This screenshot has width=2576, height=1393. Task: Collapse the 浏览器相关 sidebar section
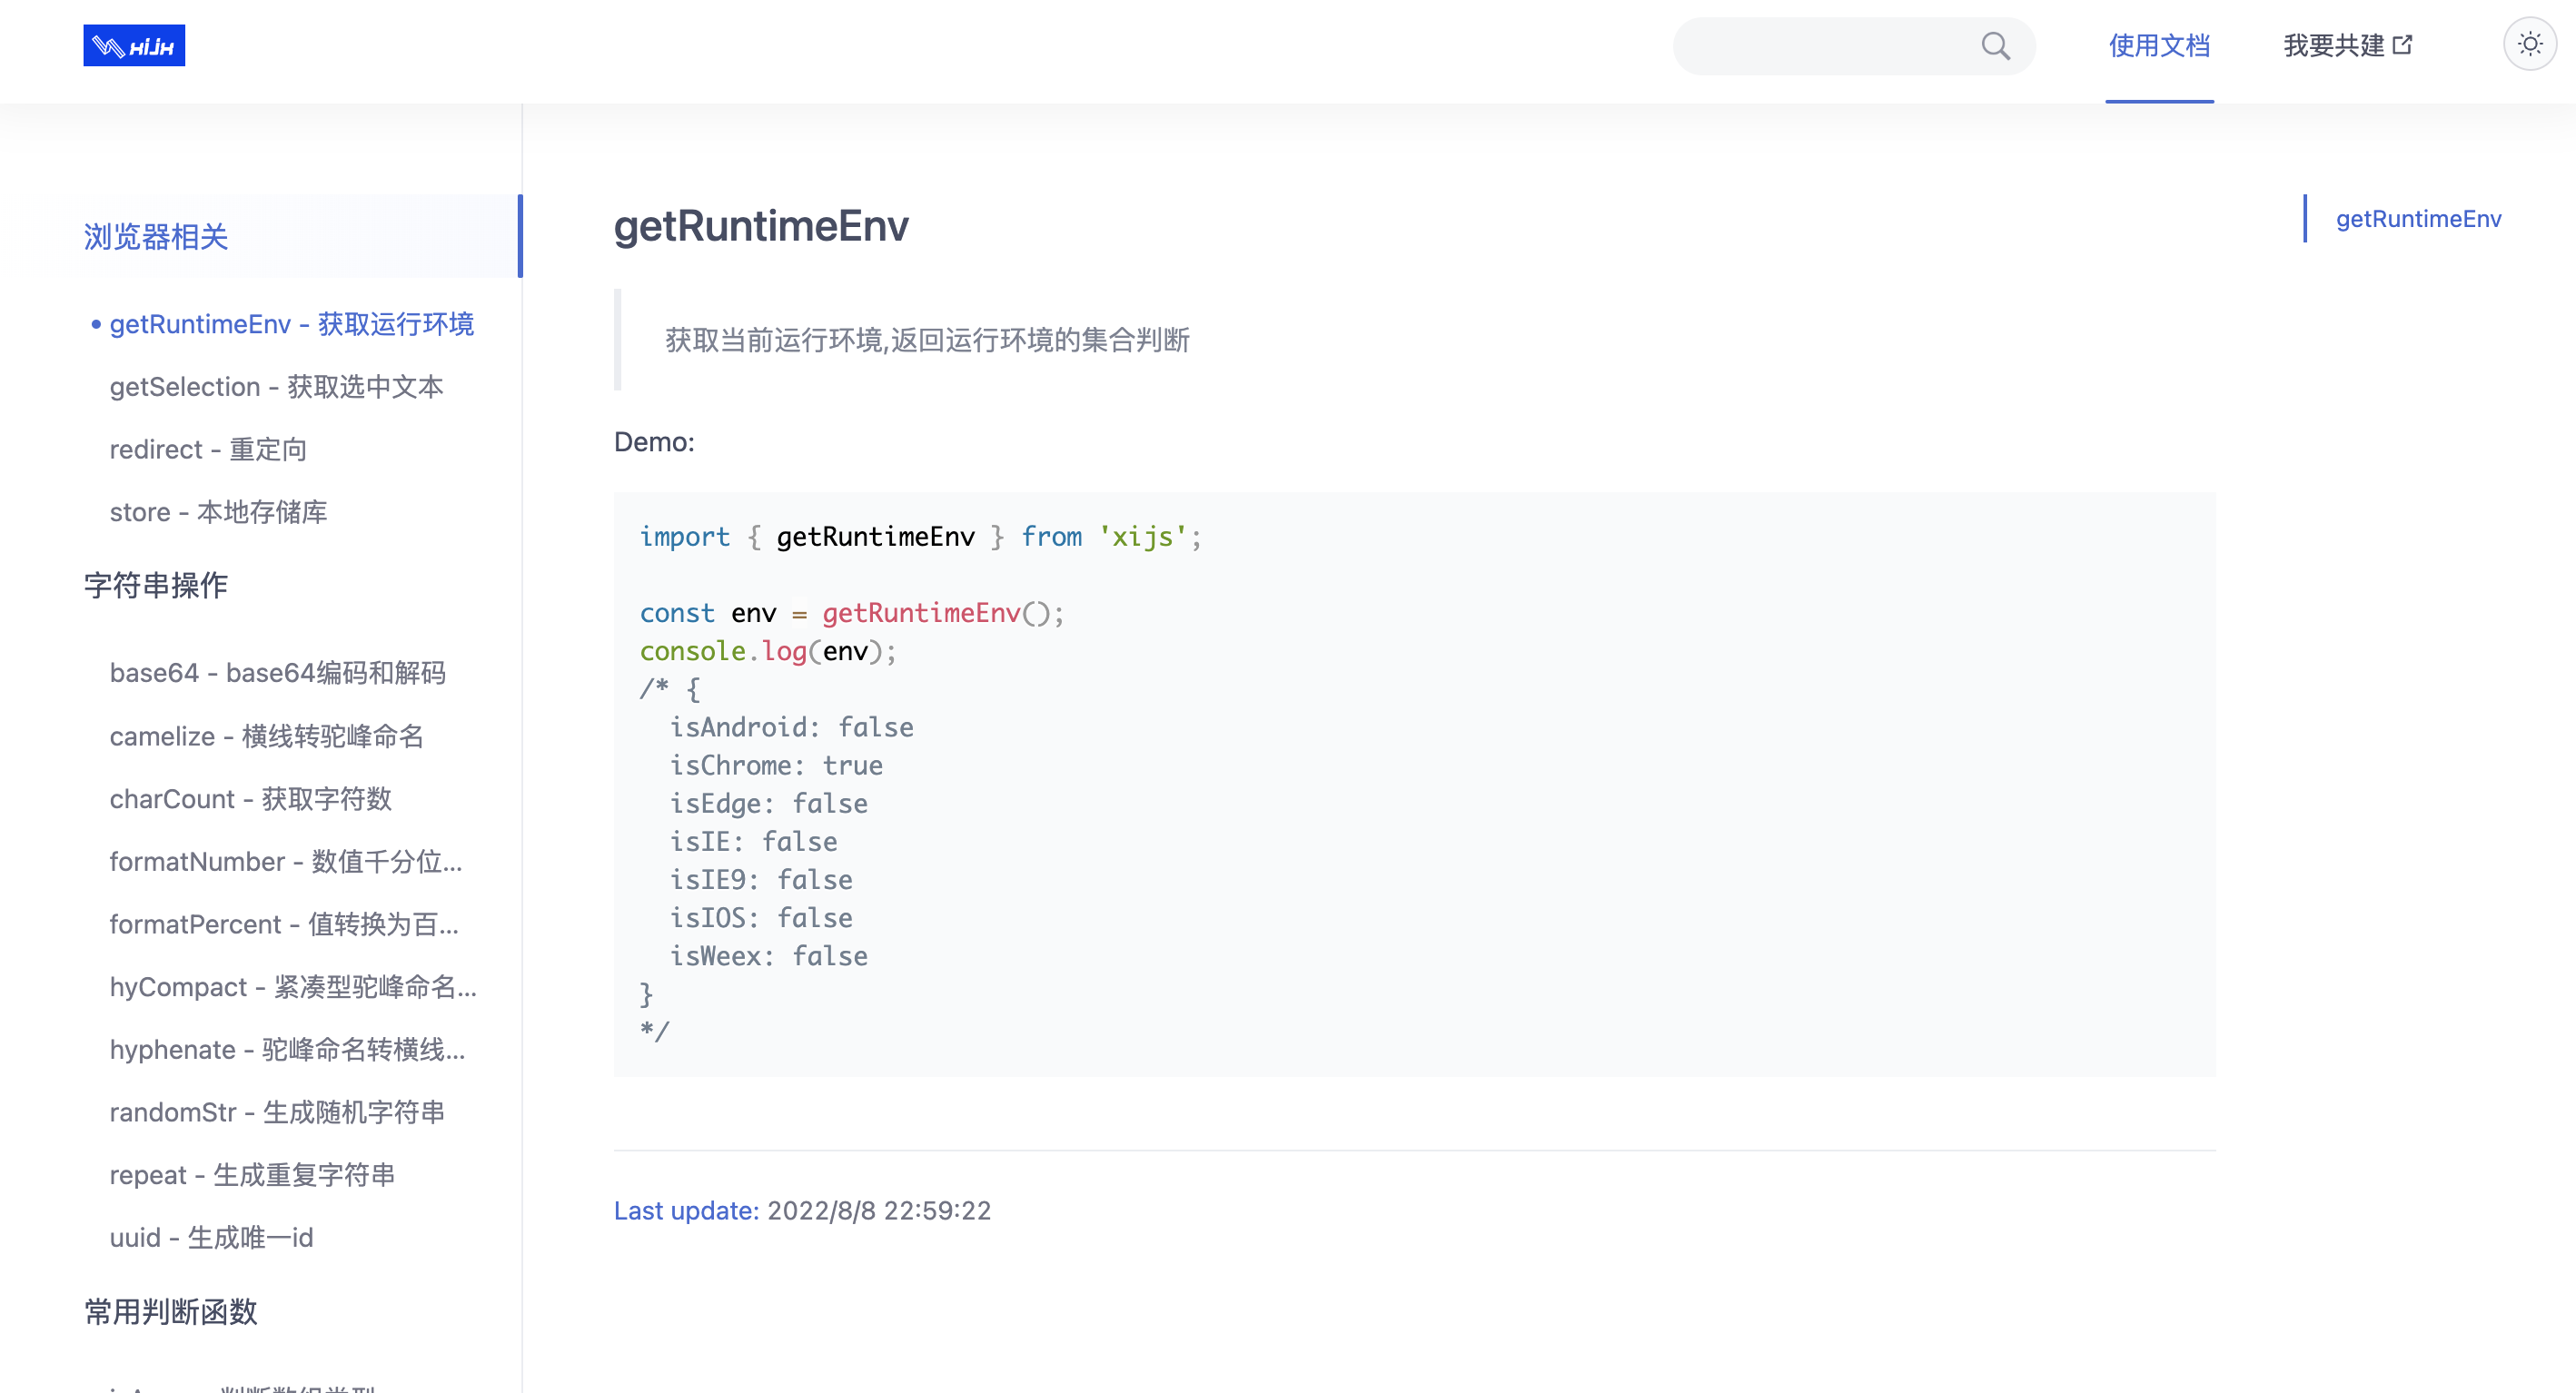pos(157,237)
